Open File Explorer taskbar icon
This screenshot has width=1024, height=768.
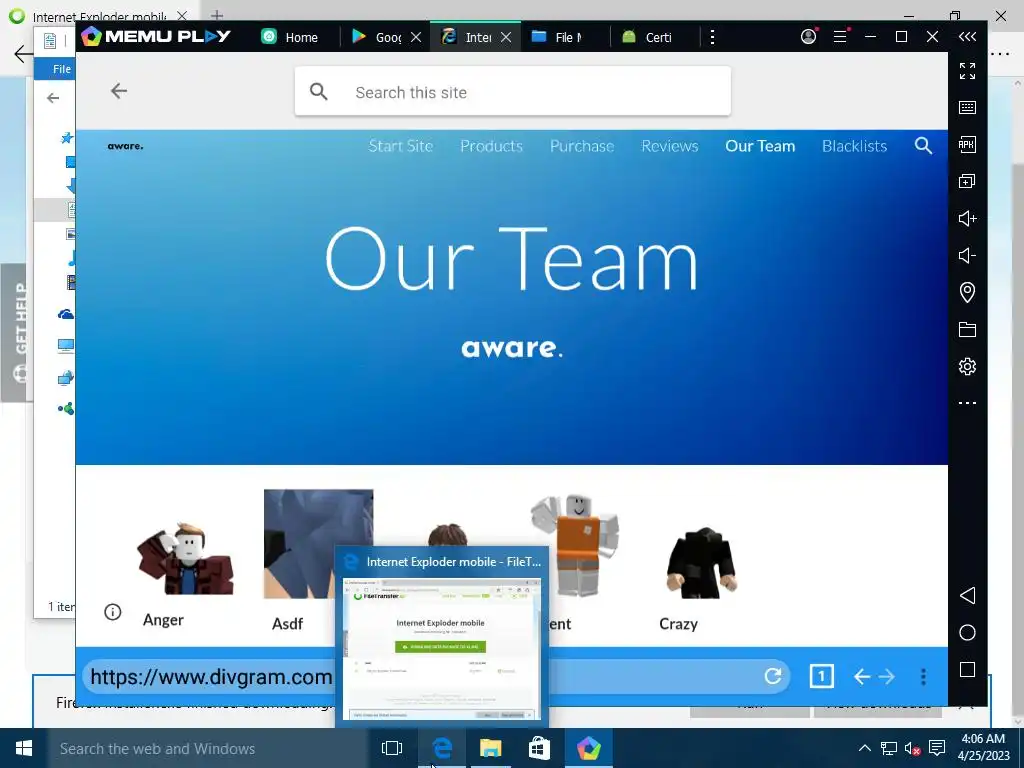tap(490, 748)
